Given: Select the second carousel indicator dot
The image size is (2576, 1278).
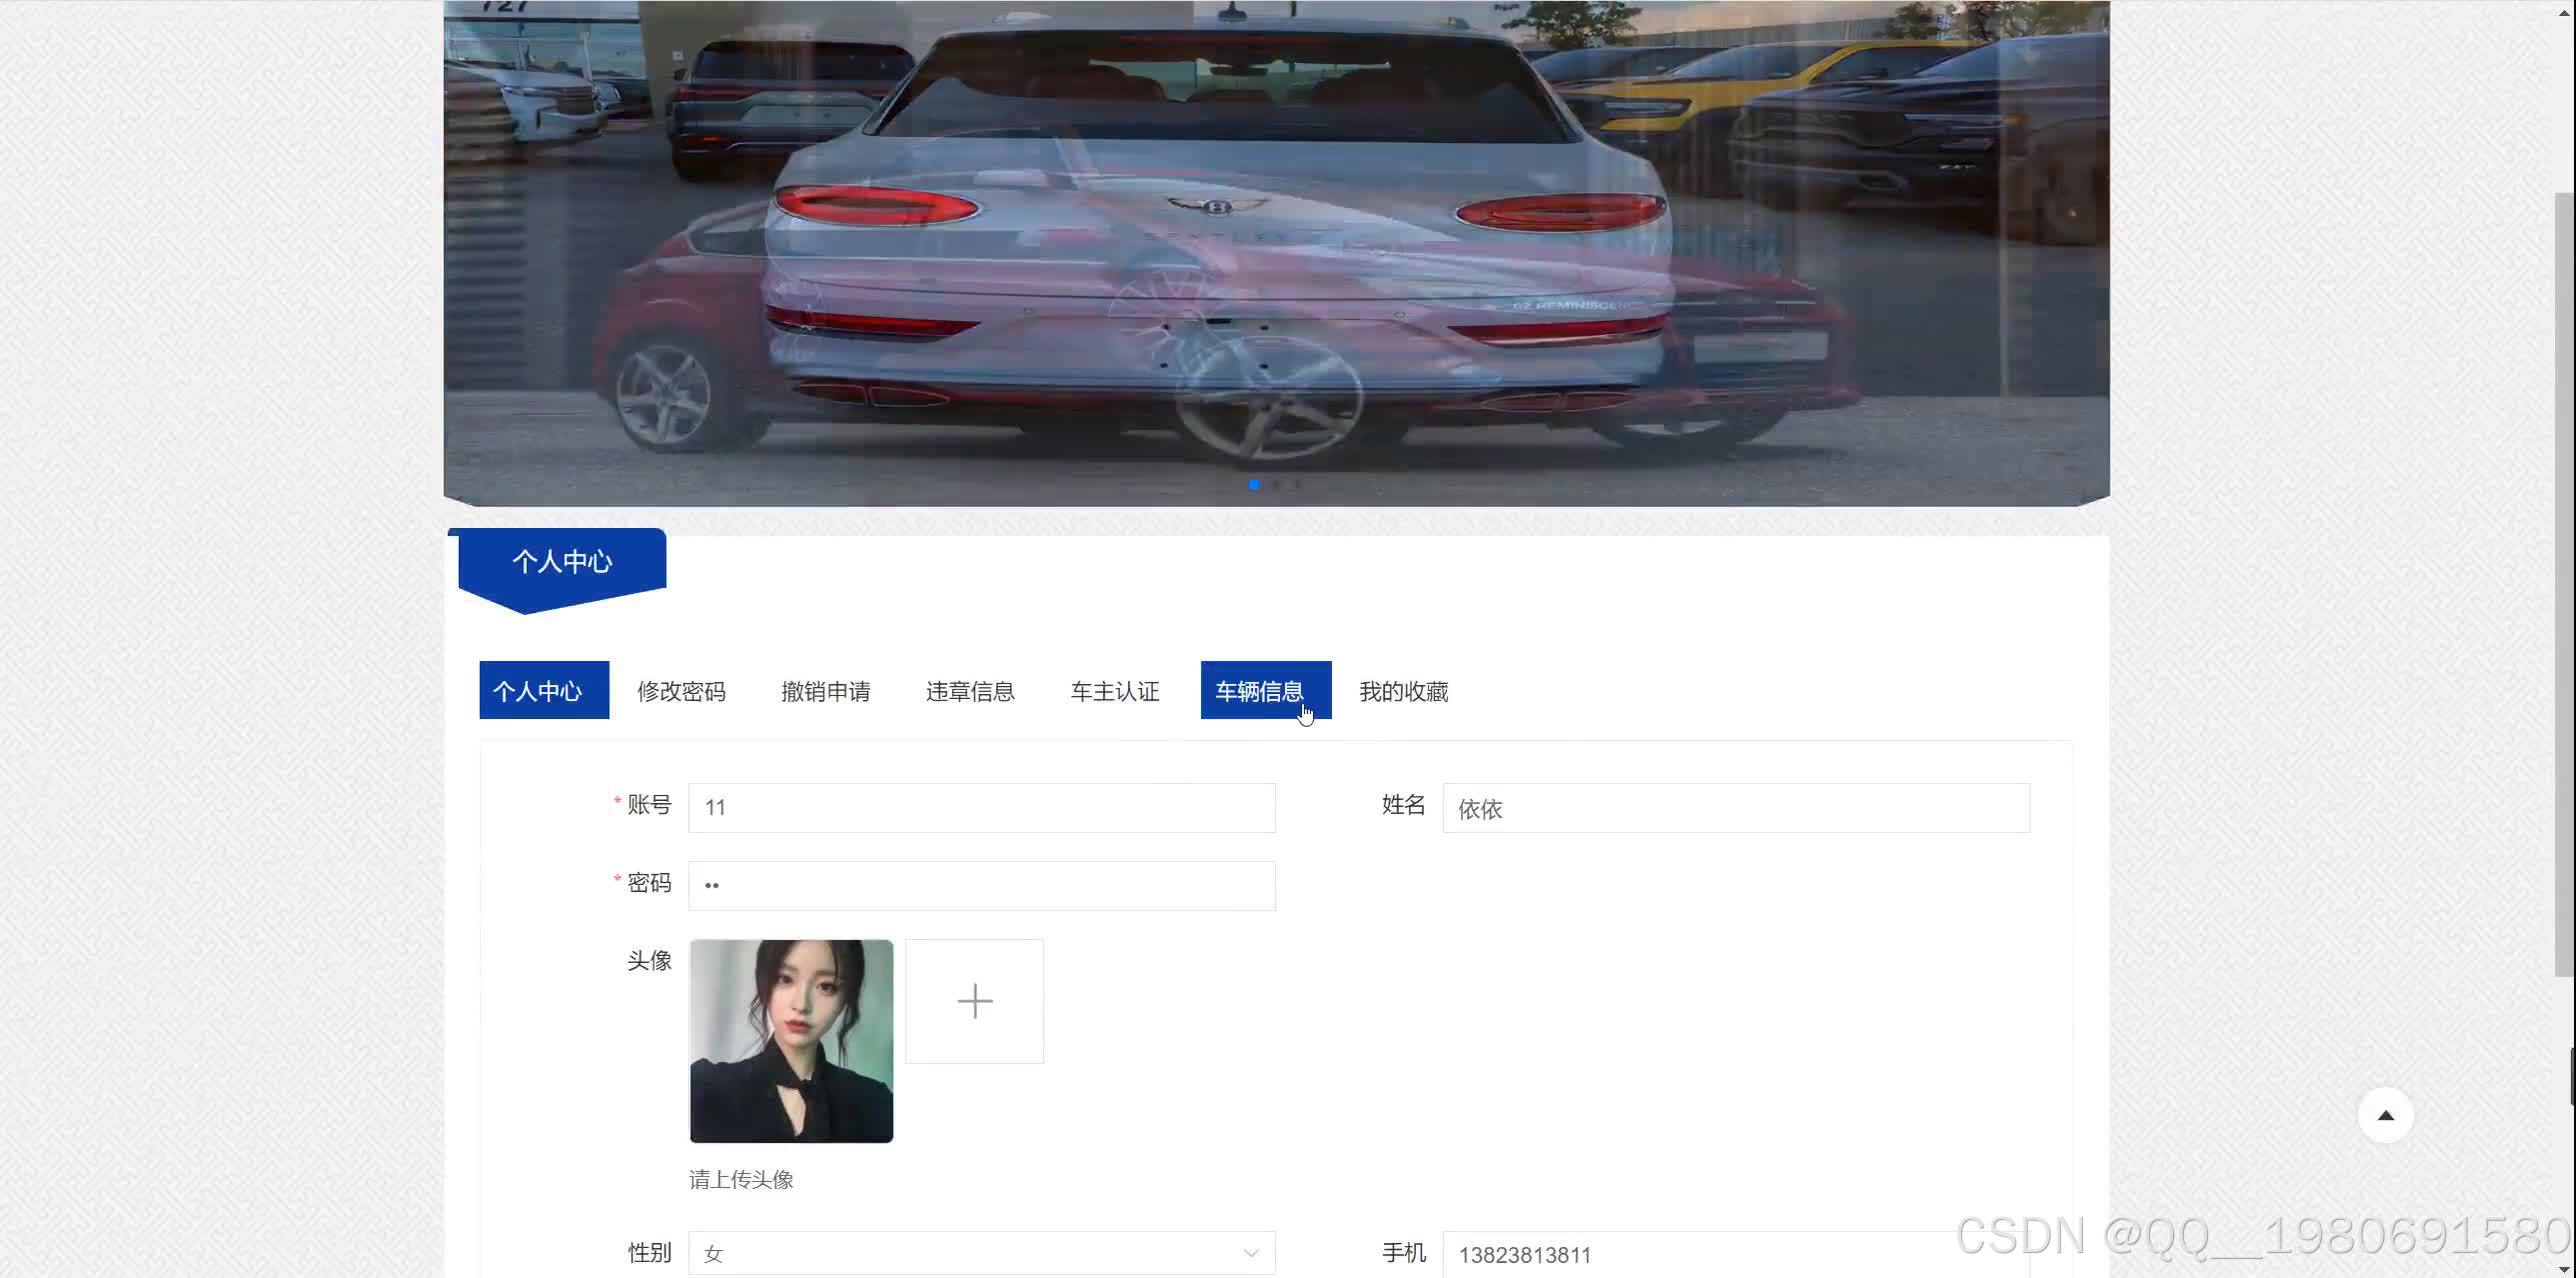Looking at the screenshot, I should (x=1277, y=485).
